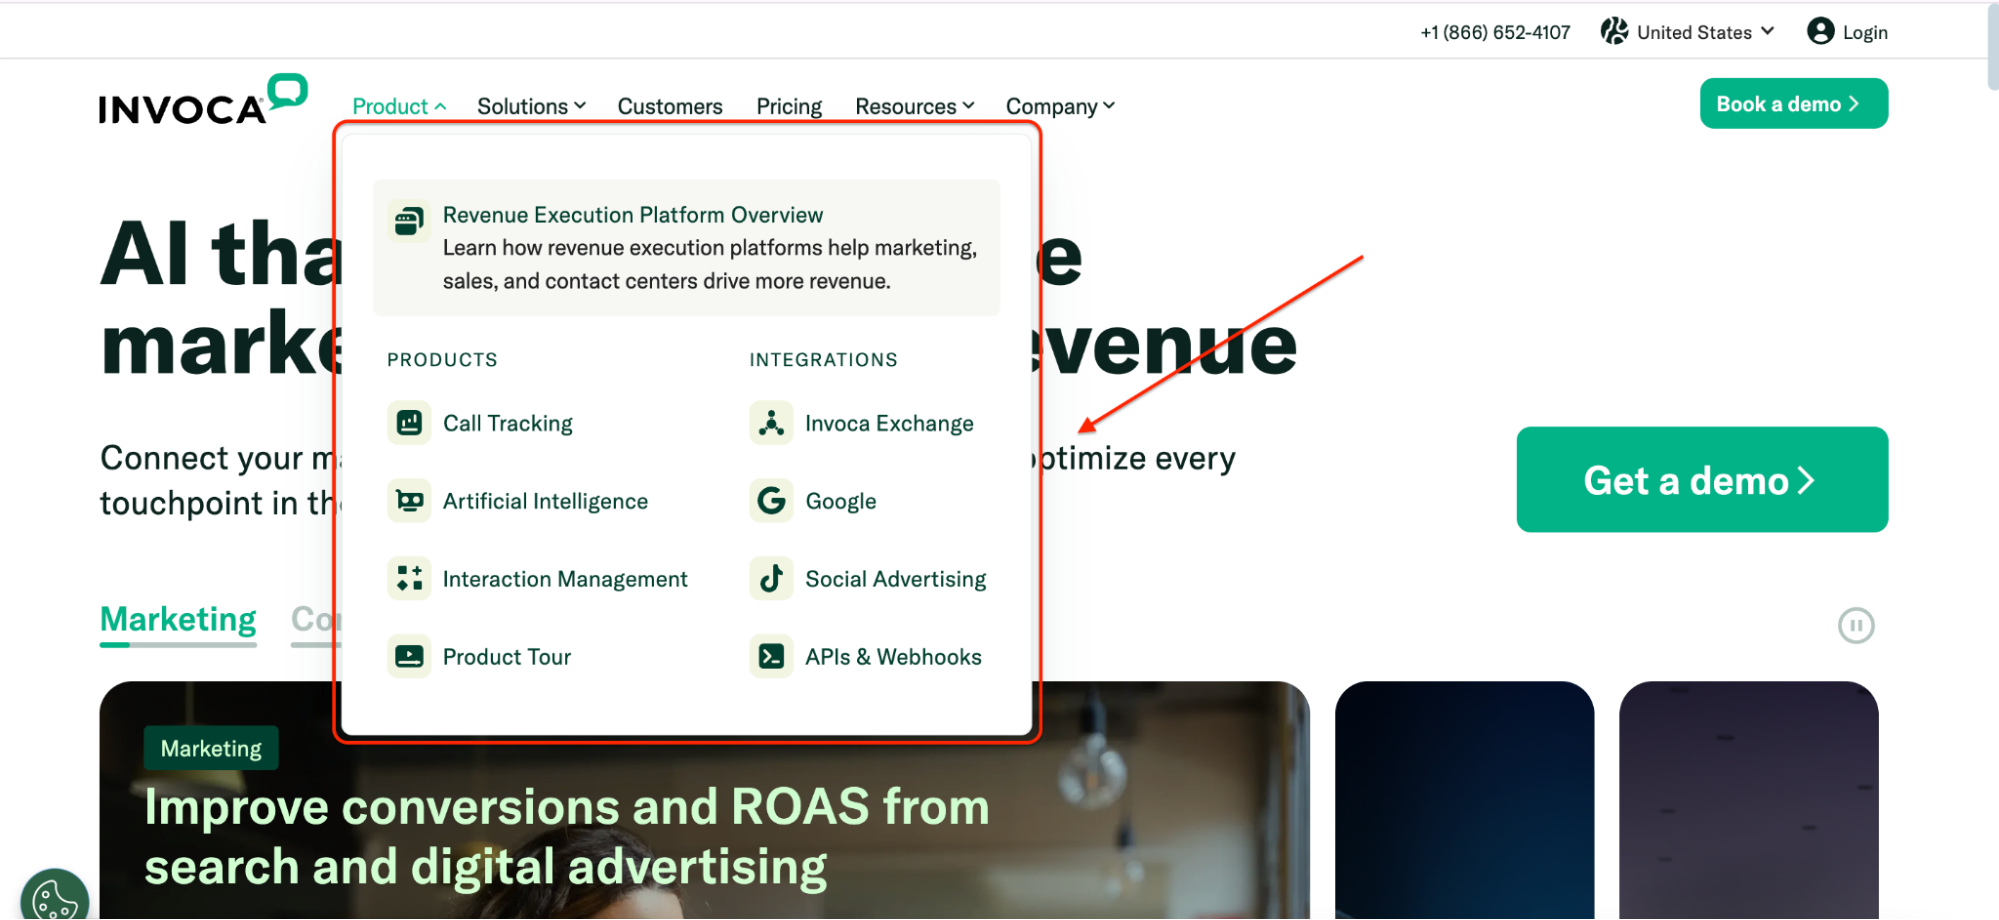Click the PRODUCTS section heading

tap(442, 360)
